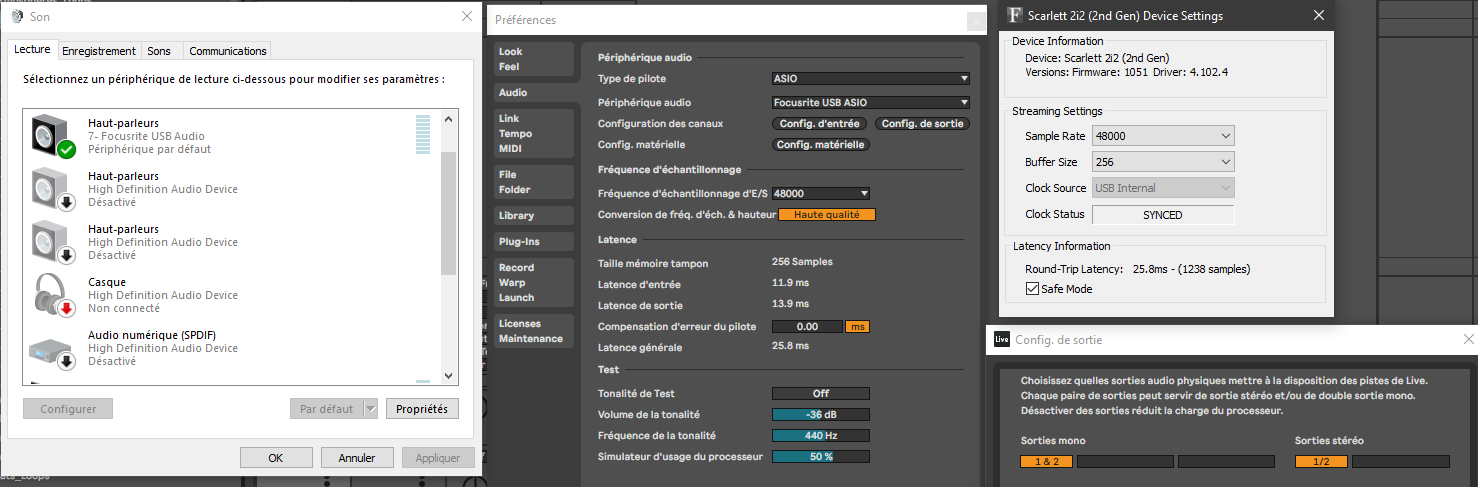This screenshot has width=1478, height=487.
Task: Click the Propriétés button
Action: tap(421, 409)
